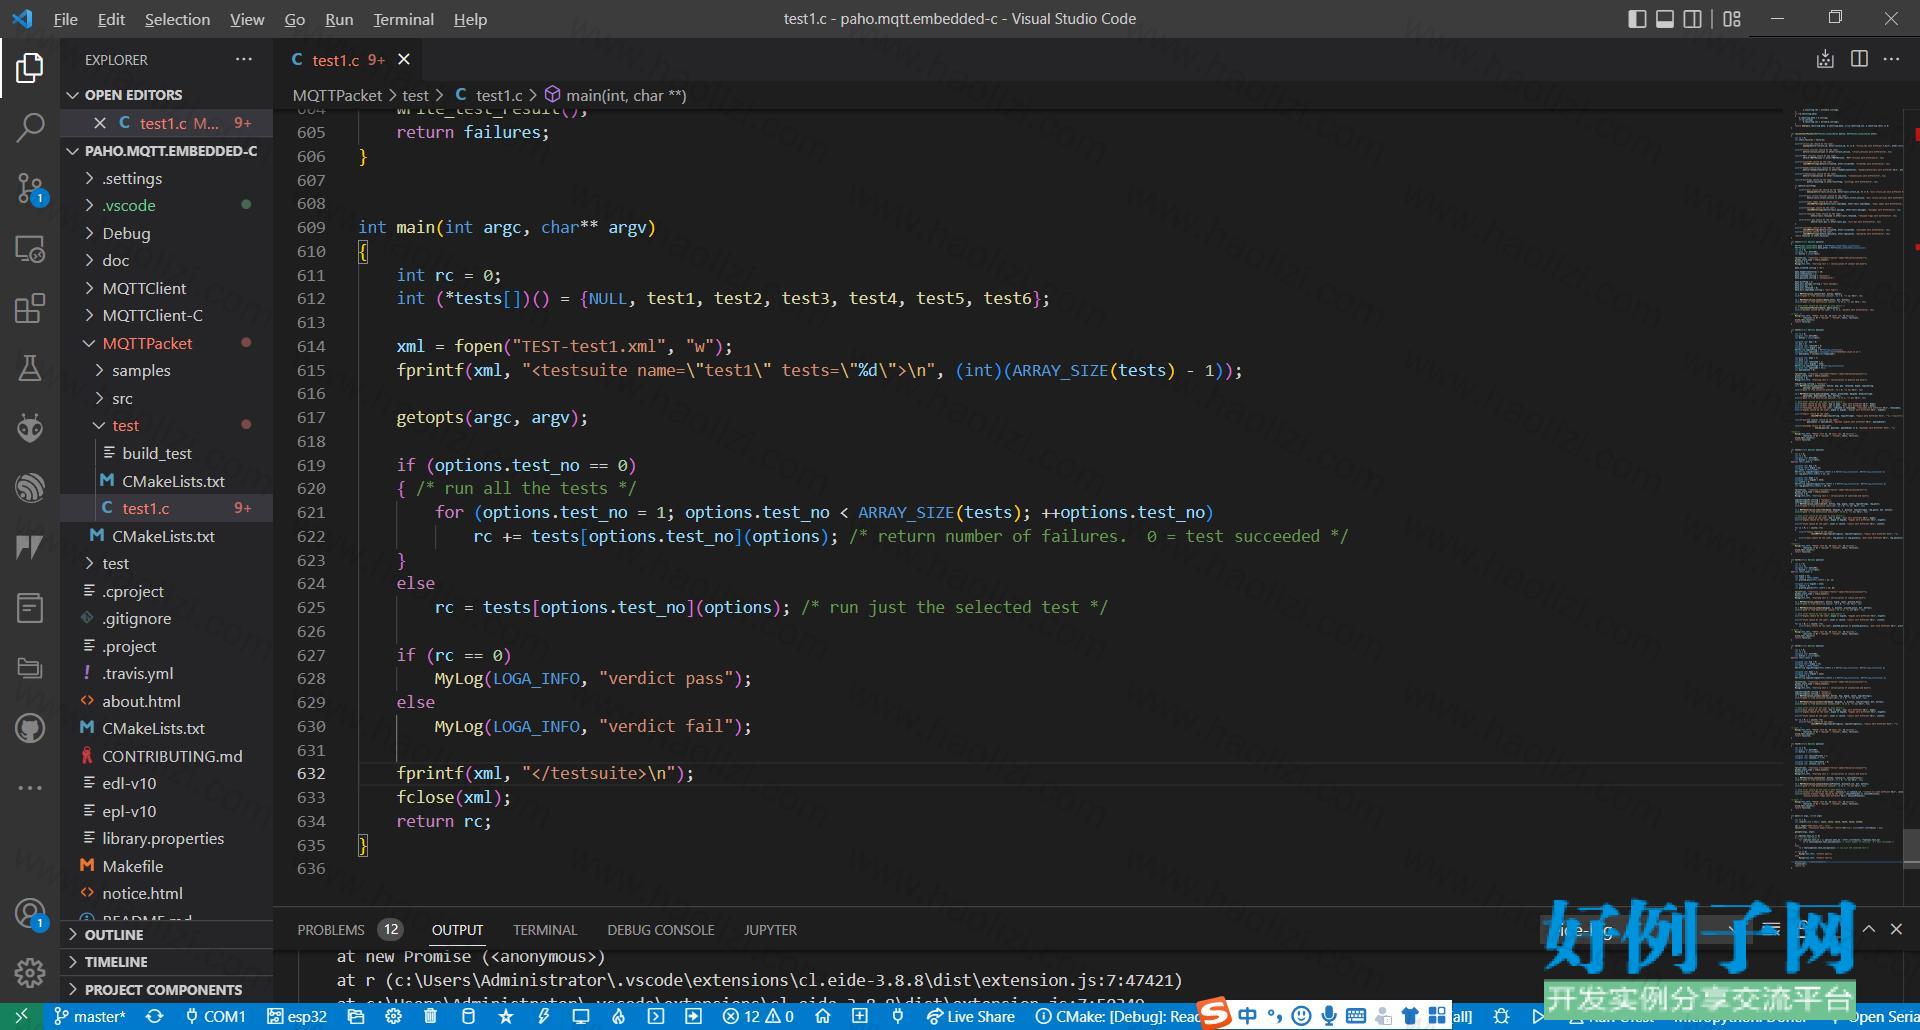Viewport: 1920px width, 1030px height.
Task: Click the settings gear in status bar
Action: [393, 1016]
